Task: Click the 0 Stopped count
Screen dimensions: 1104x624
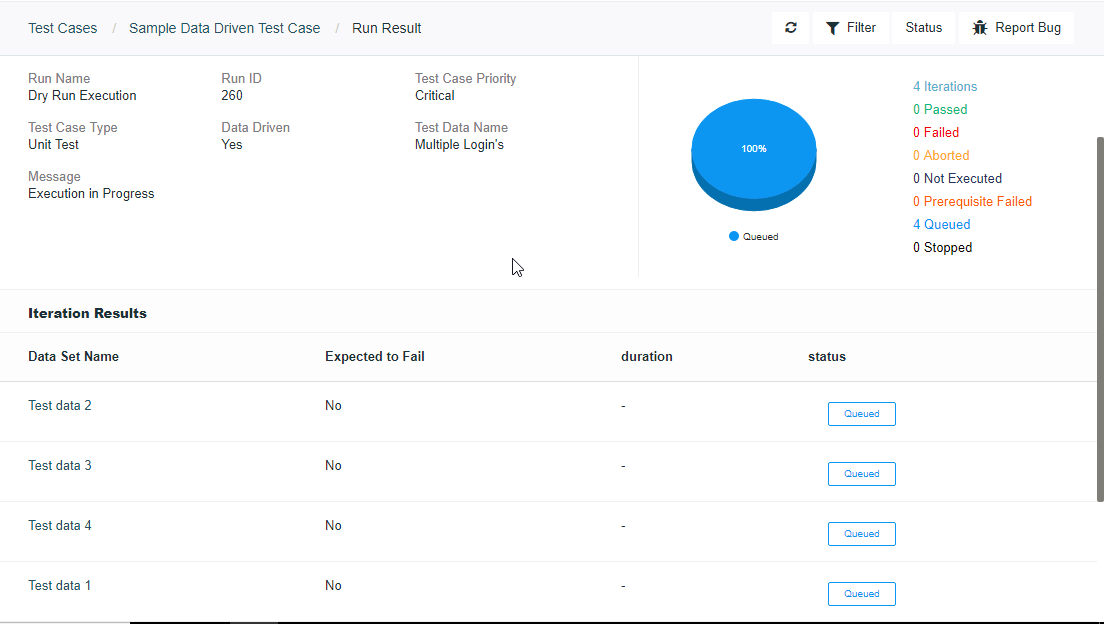Action: tap(942, 247)
